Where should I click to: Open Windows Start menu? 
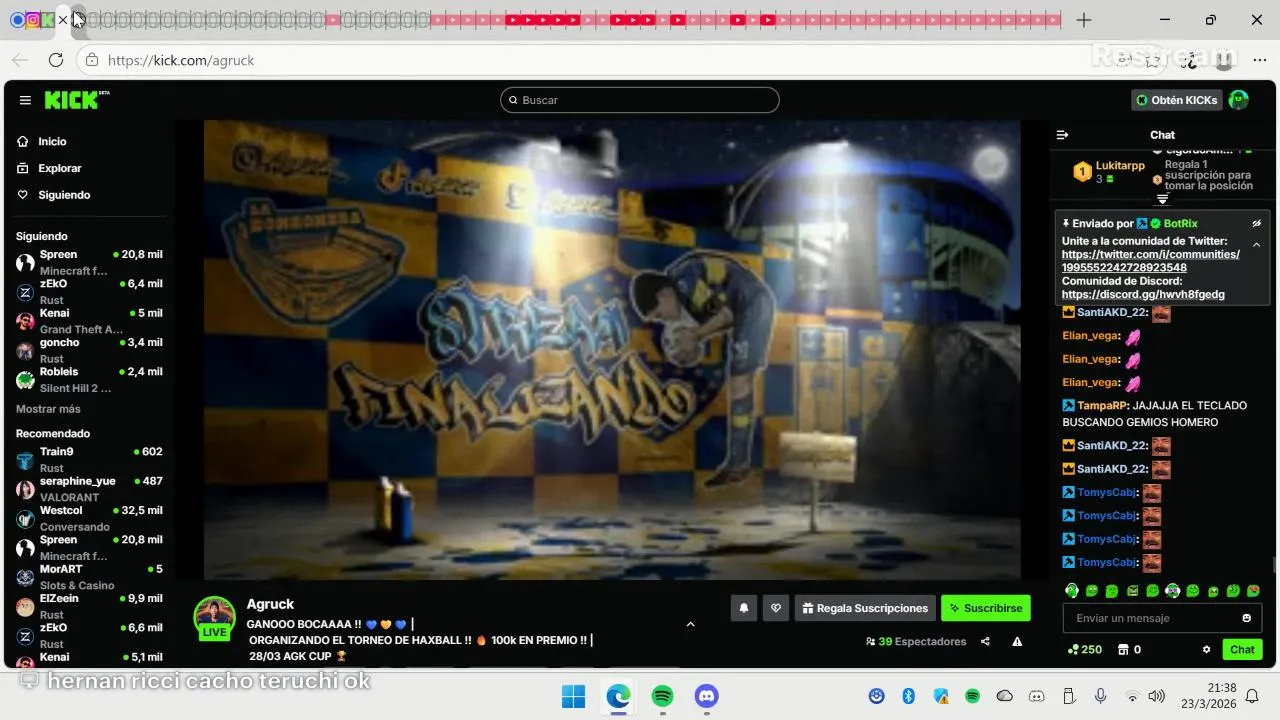pyautogui.click(x=574, y=696)
